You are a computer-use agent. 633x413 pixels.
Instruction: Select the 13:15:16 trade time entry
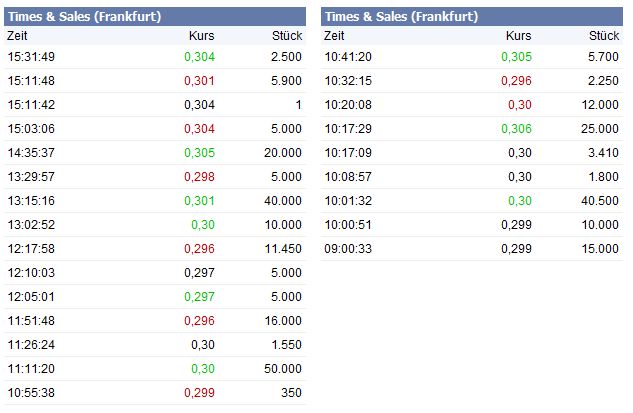pyautogui.click(x=31, y=200)
